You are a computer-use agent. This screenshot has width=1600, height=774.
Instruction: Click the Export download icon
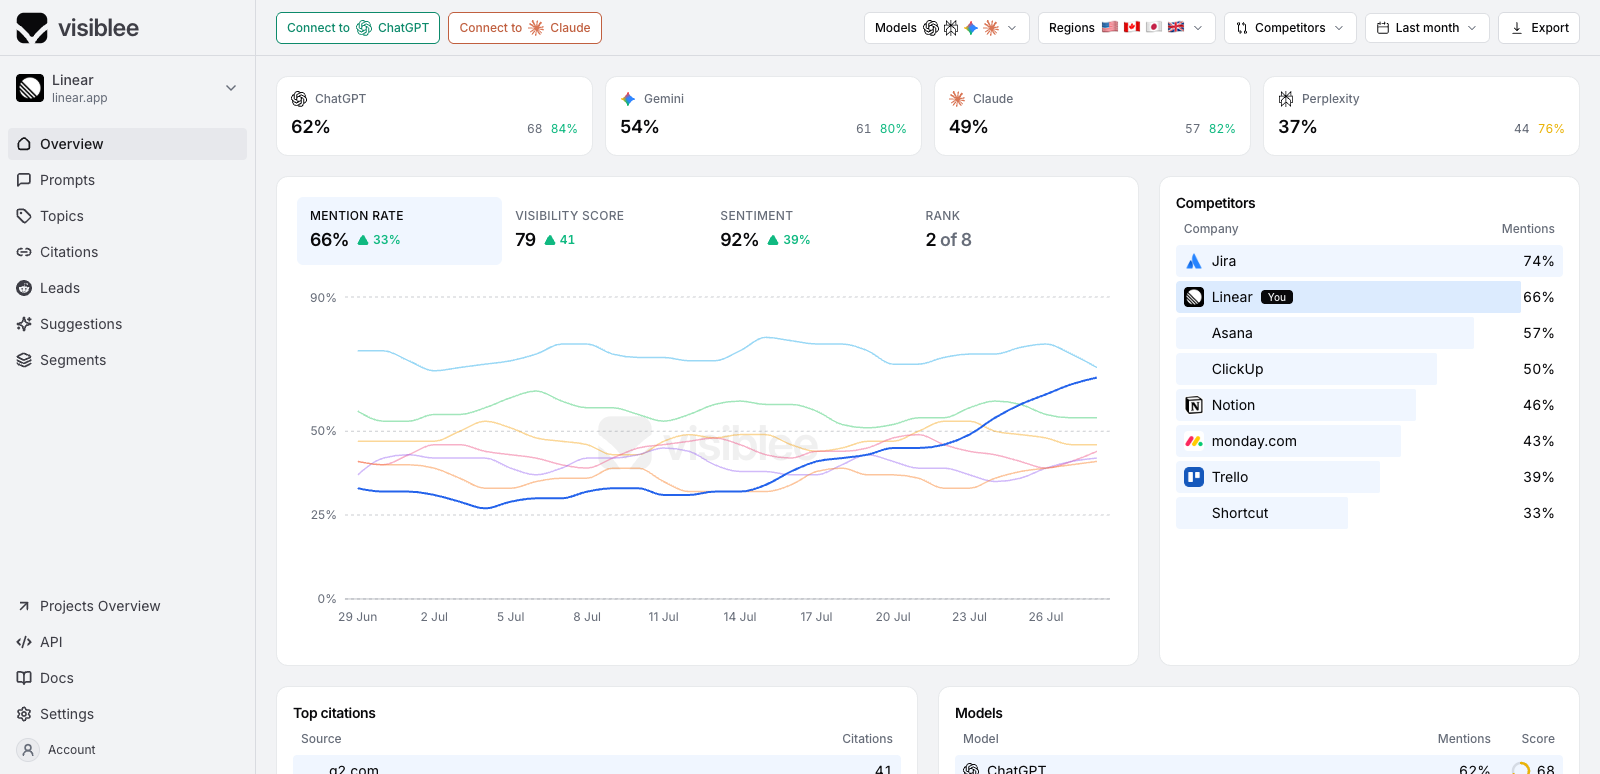[x=1517, y=28]
